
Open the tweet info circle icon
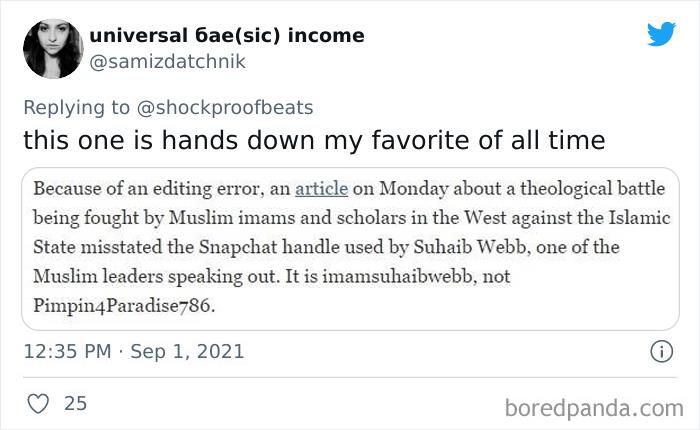point(659,352)
